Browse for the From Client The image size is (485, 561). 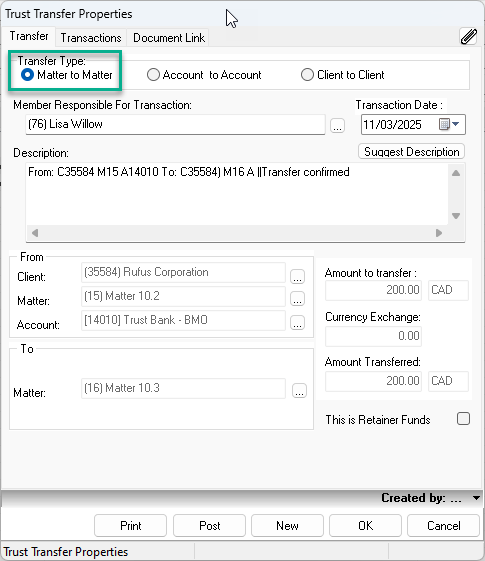click(x=297, y=277)
